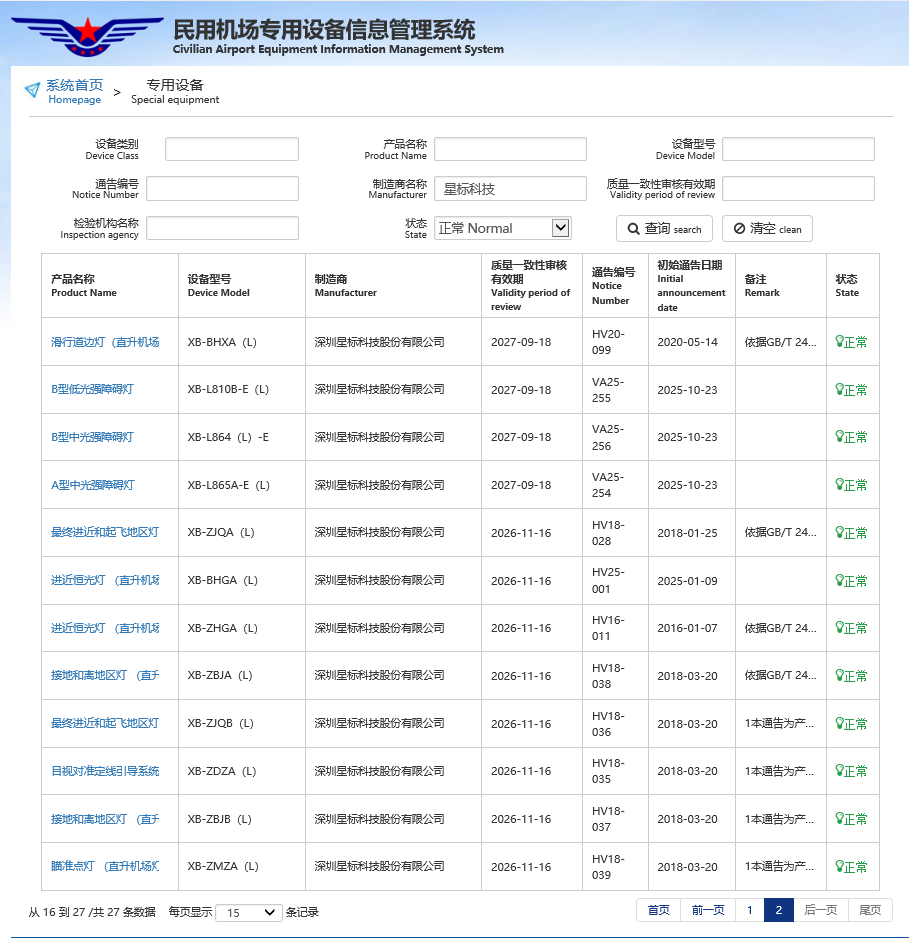The image size is (909, 938).
Task: Click green status icon for XB-BHGA row
Action: pos(840,580)
